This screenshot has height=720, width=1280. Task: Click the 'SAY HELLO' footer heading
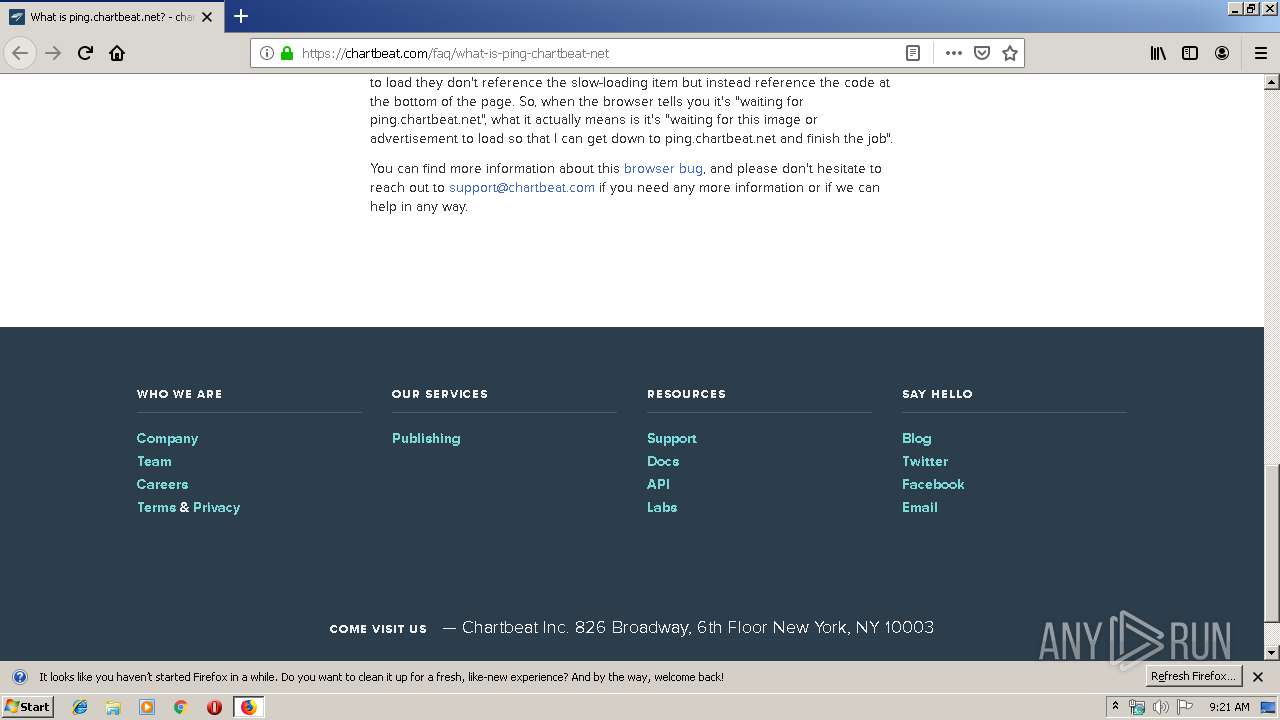[937, 394]
